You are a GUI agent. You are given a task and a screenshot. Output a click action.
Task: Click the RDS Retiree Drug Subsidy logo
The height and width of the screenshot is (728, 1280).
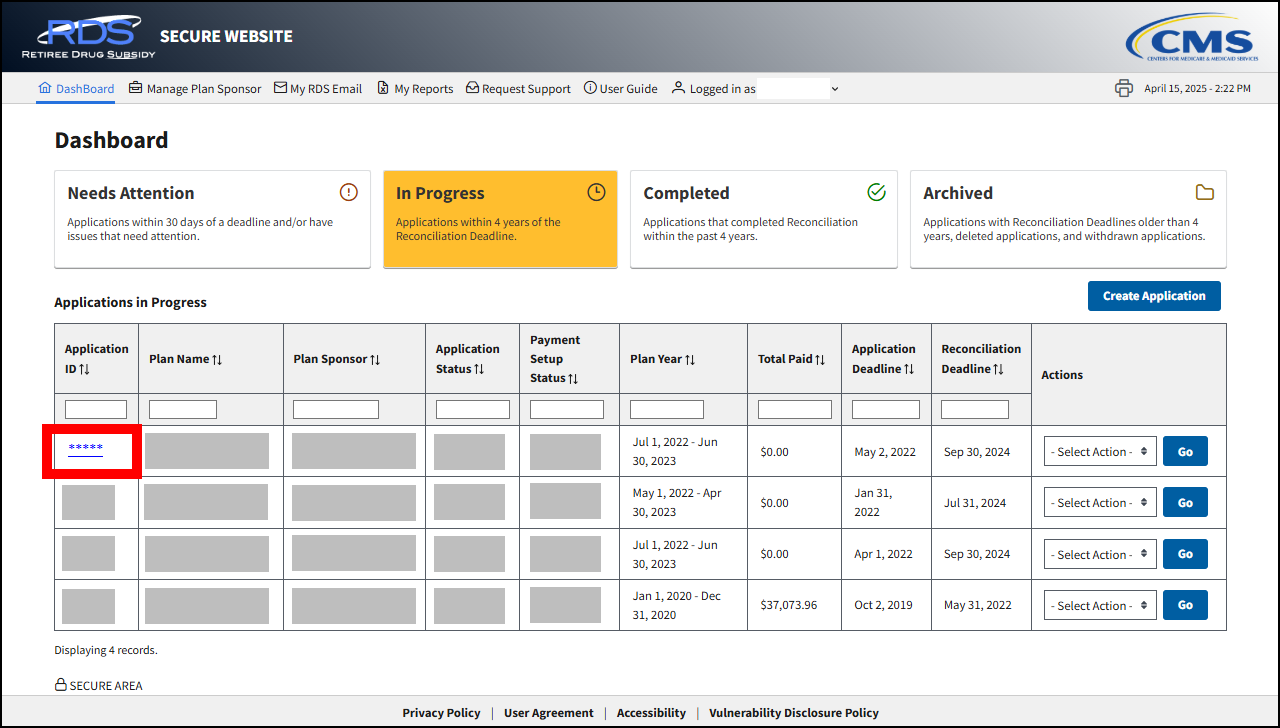pyautogui.click(x=88, y=38)
